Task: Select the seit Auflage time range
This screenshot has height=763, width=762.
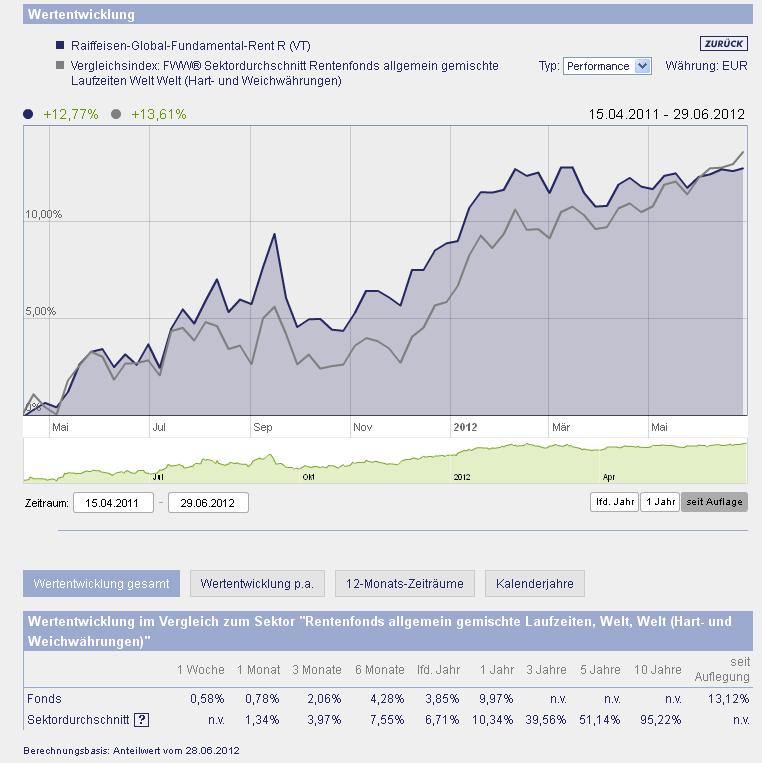Action: pyautogui.click(x=714, y=501)
